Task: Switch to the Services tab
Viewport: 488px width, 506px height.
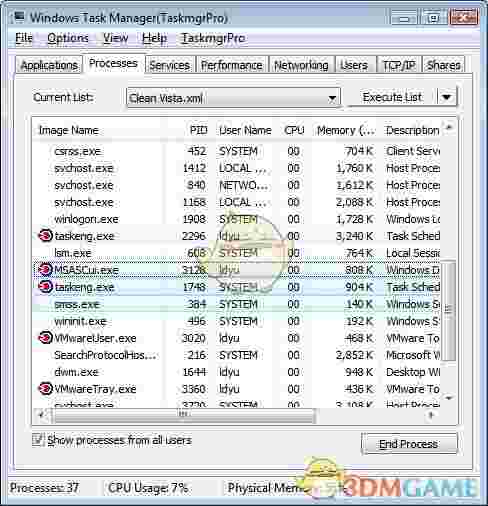Action: (x=170, y=65)
